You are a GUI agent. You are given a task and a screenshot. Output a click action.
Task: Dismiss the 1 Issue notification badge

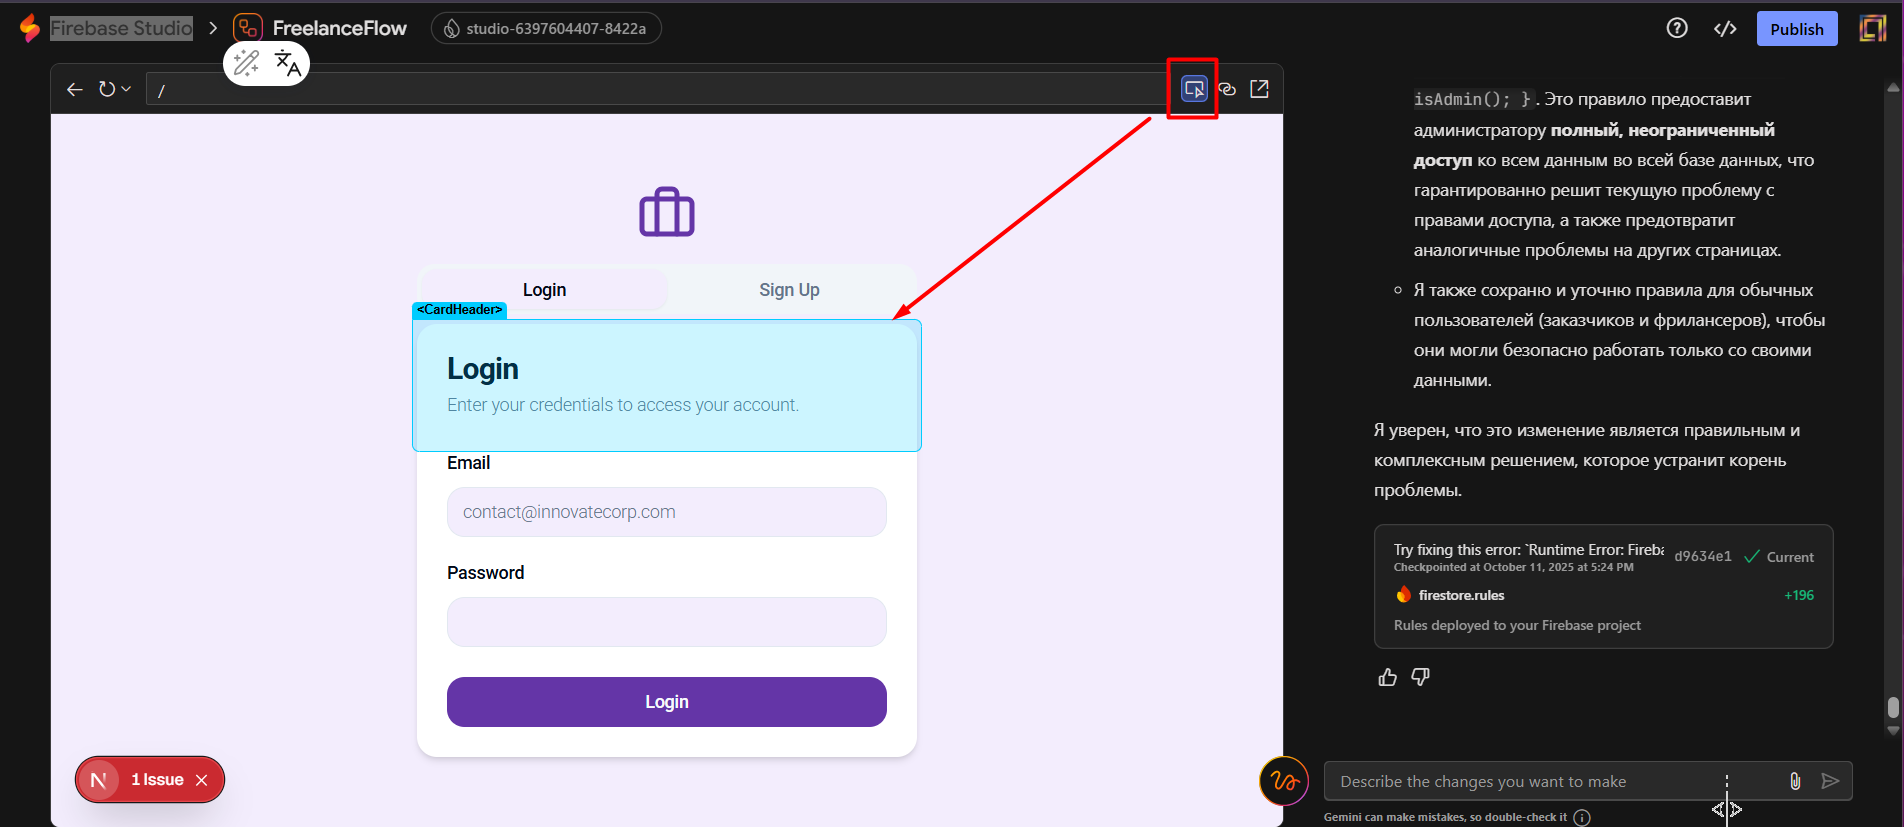[x=202, y=780]
